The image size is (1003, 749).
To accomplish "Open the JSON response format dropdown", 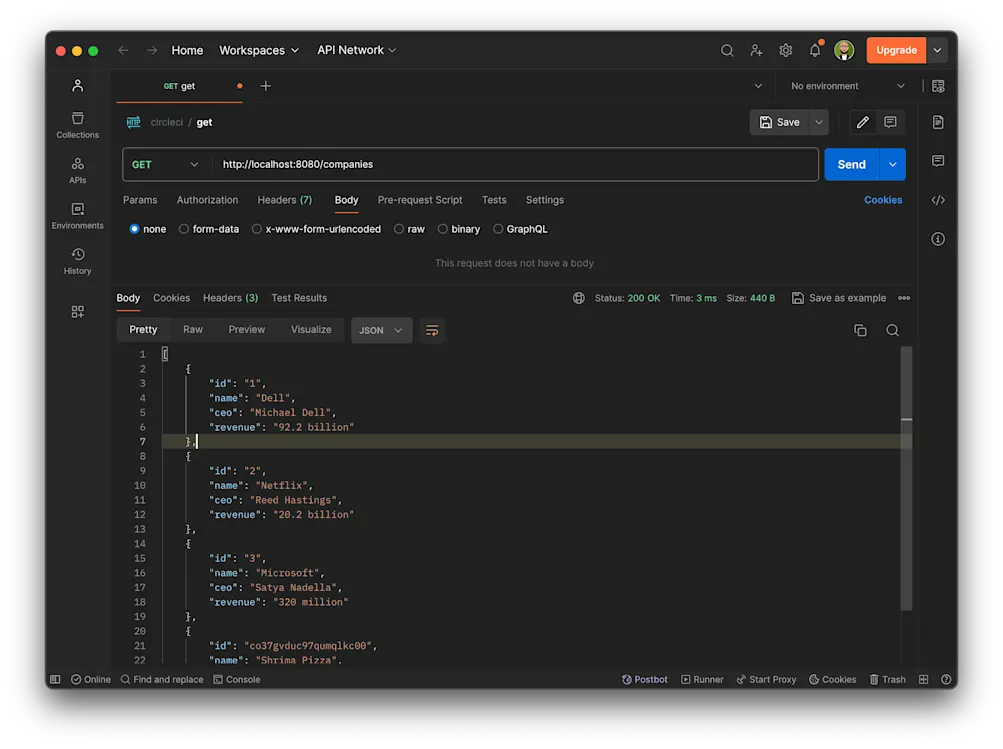I will pyautogui.click(x=381, y=330).
